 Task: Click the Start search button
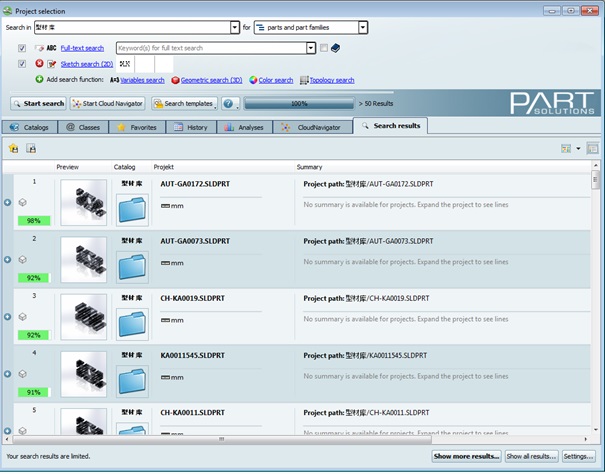[x=39, y=103]
